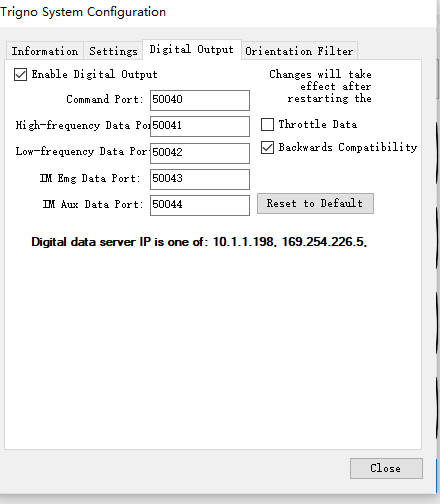Click the IM Emg Data Port field
440x504 pixels.
tap(200, 179)
